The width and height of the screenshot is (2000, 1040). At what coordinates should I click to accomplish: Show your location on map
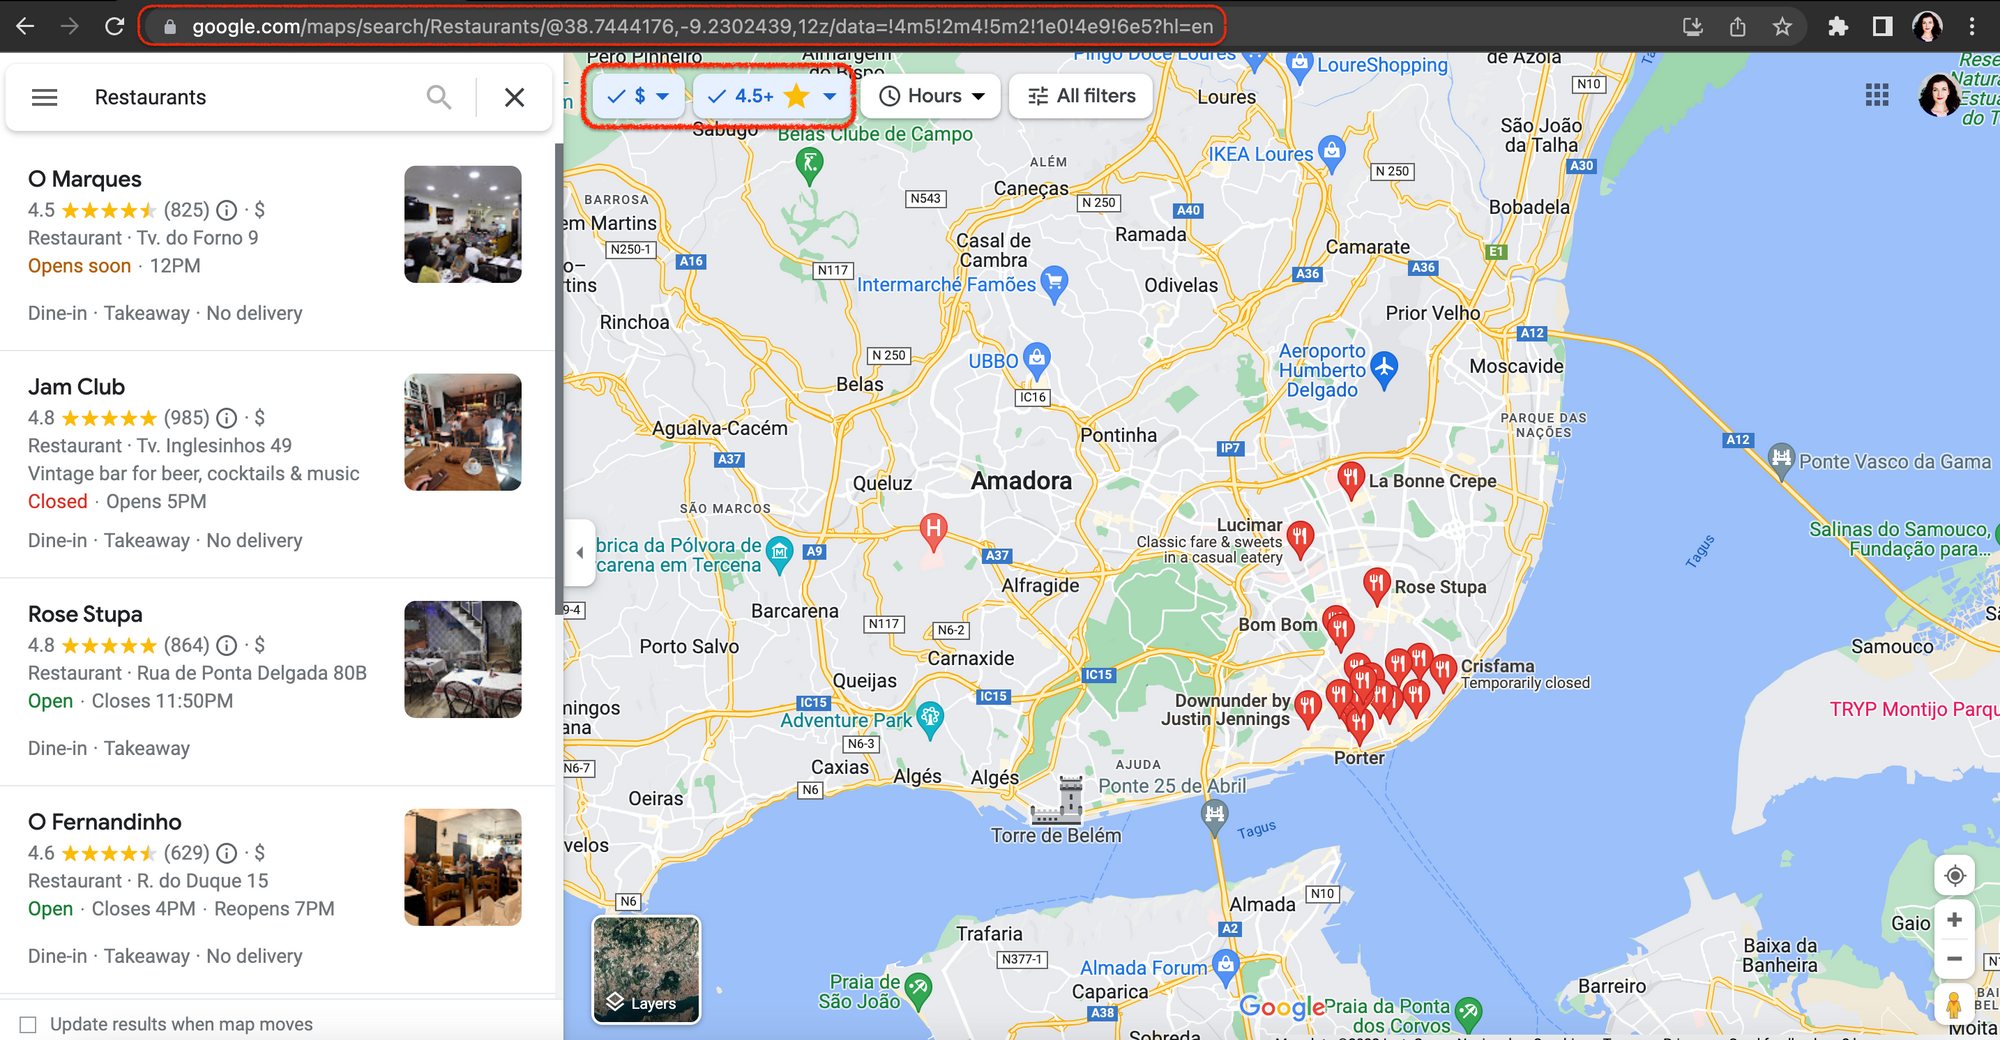coord(1954,876)
